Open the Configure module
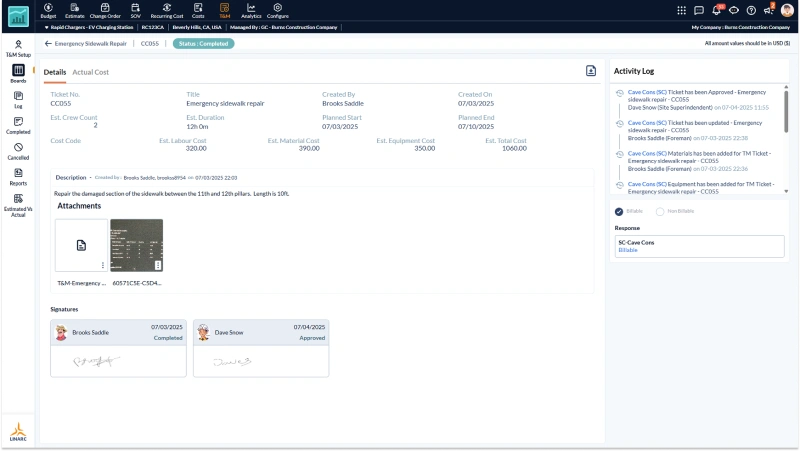Screen dimensions: 800x451 [x=278, y=11]
